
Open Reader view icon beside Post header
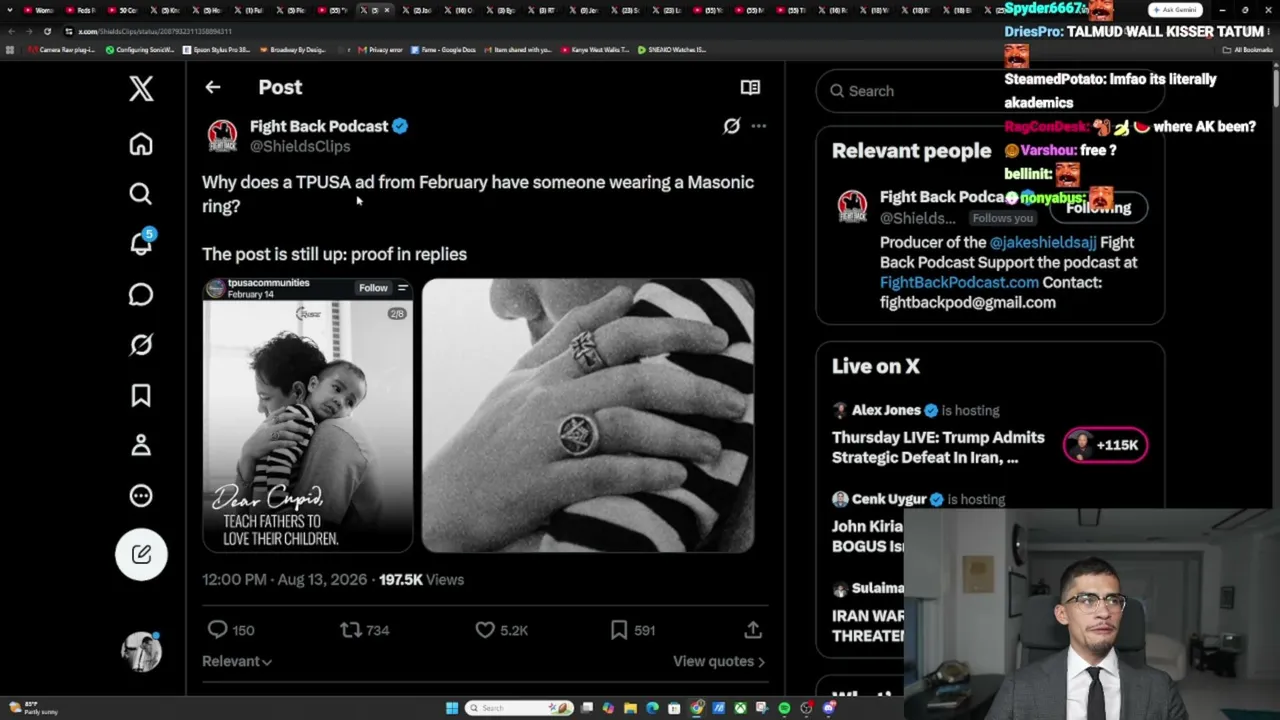point(750,87)
